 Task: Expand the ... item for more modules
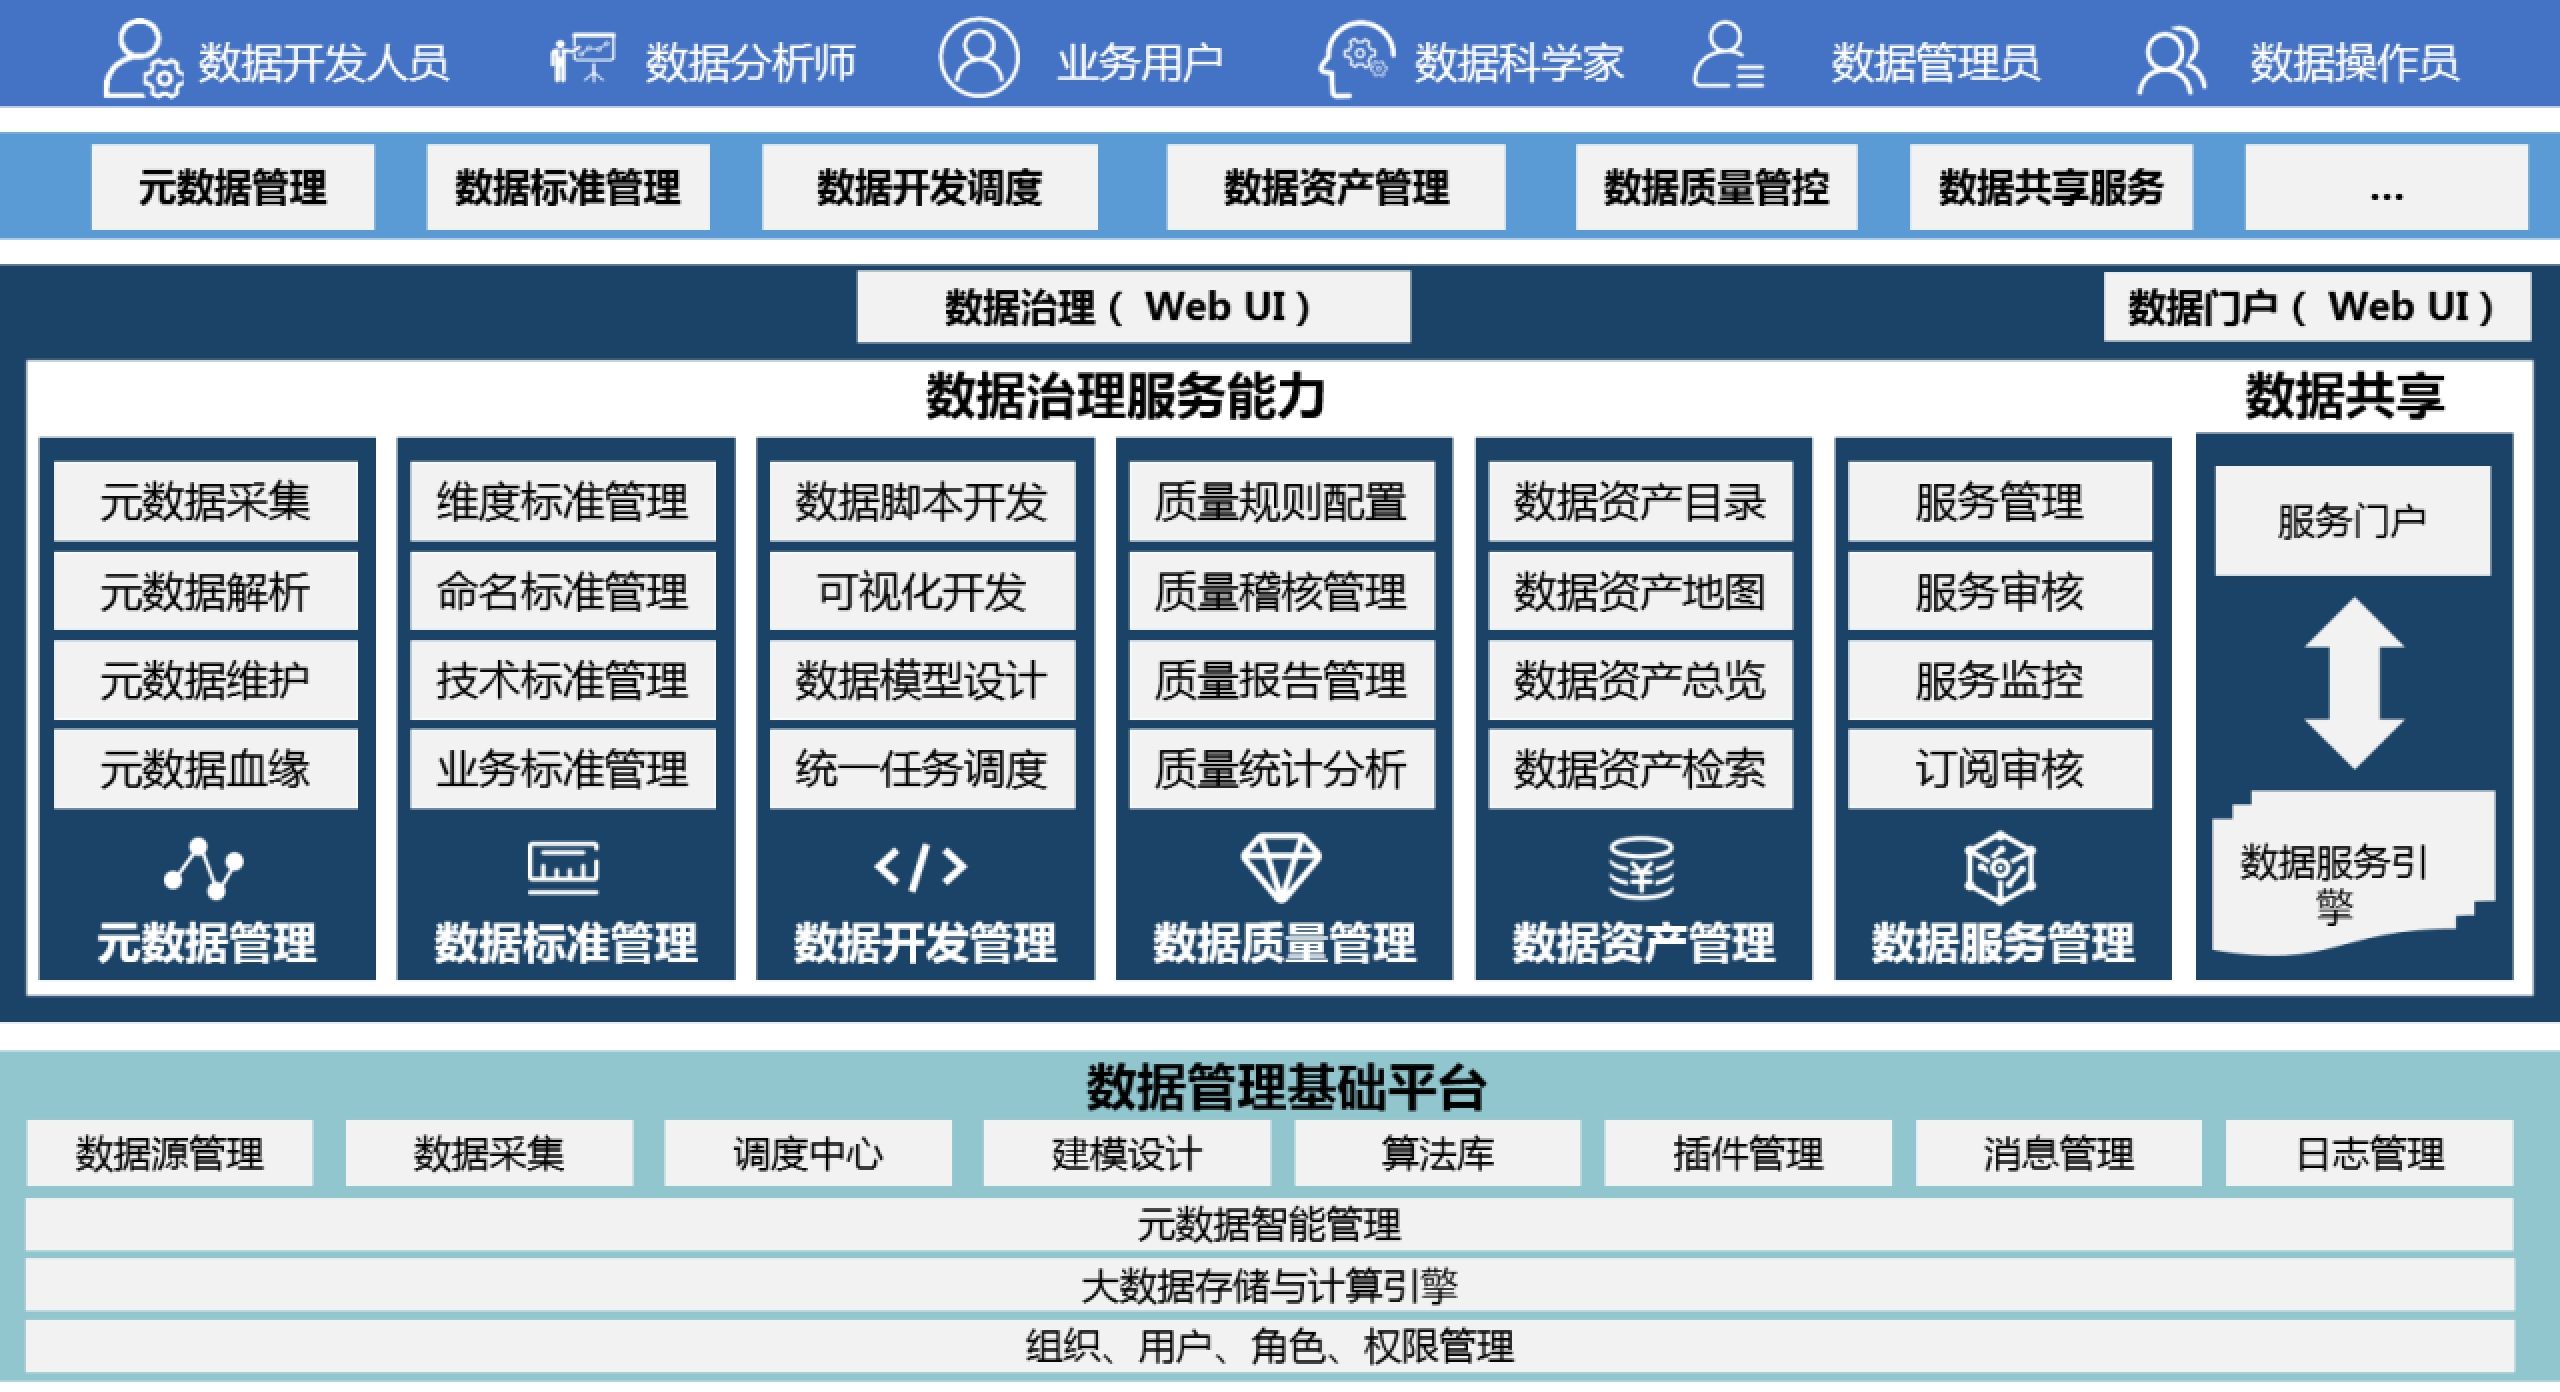pyautogui.click(x=2385, y=186)
